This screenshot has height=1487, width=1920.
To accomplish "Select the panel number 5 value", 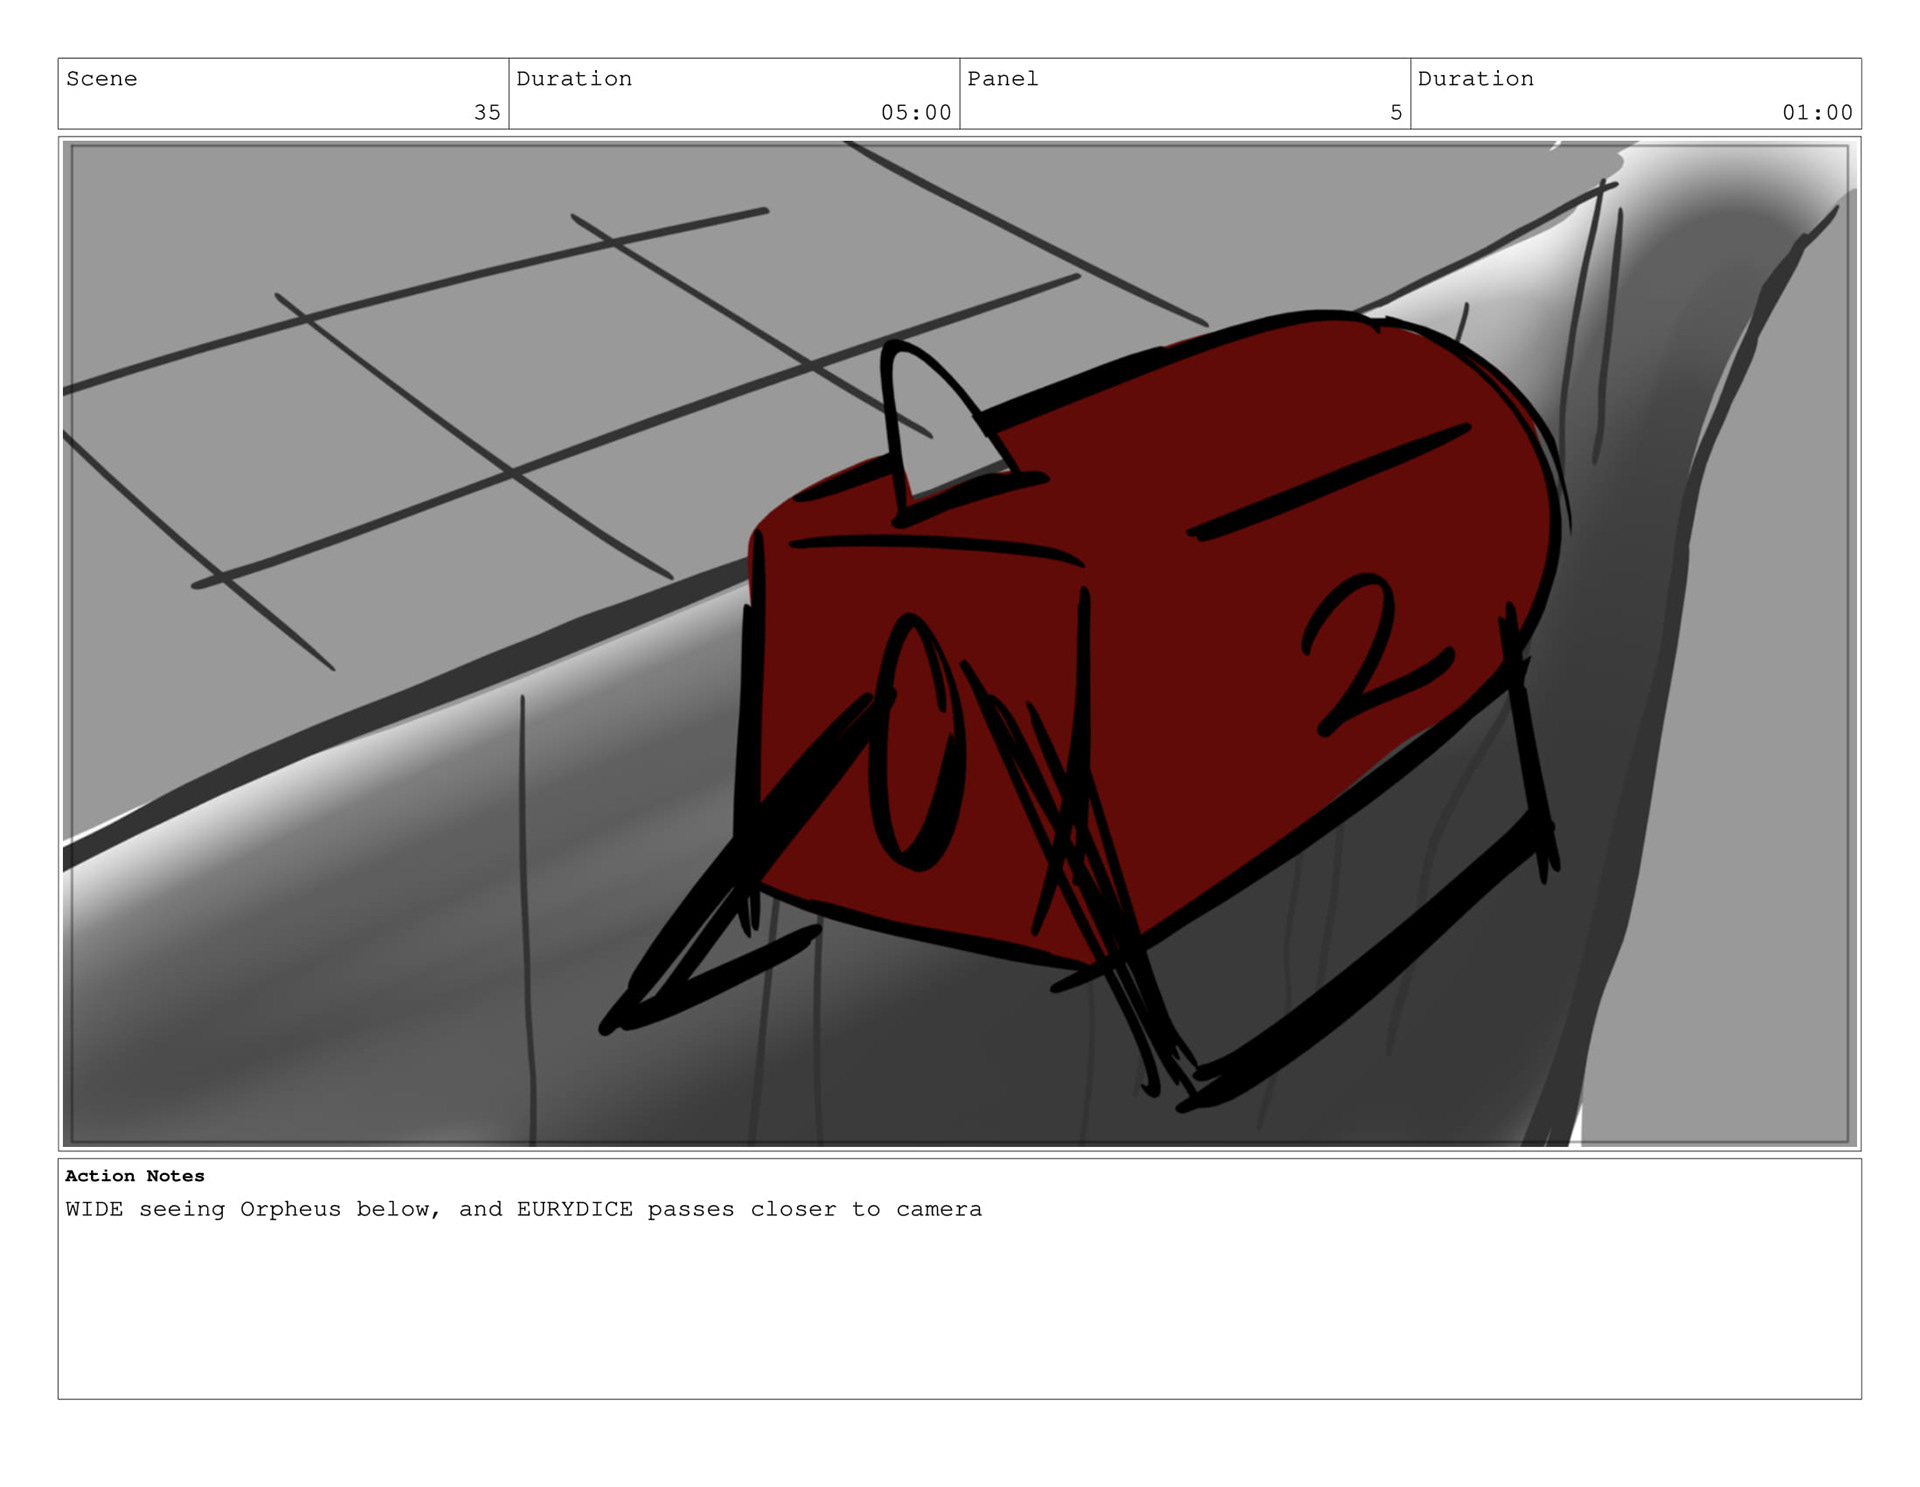I will (1395, 113).
